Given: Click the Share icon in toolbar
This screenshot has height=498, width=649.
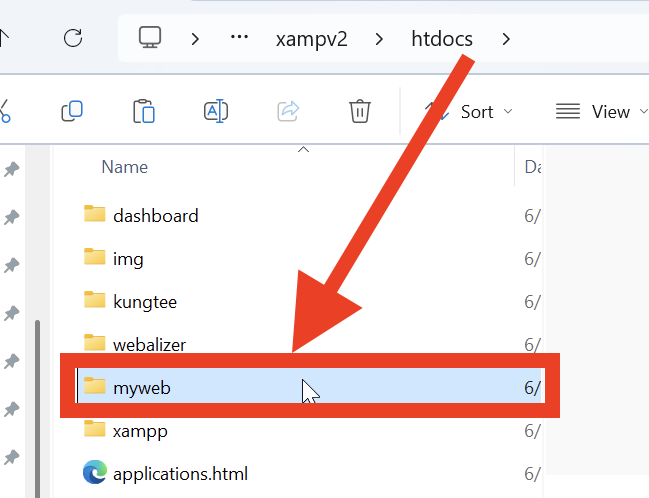Looking at the screenshot, I should (x=288, y=111).
